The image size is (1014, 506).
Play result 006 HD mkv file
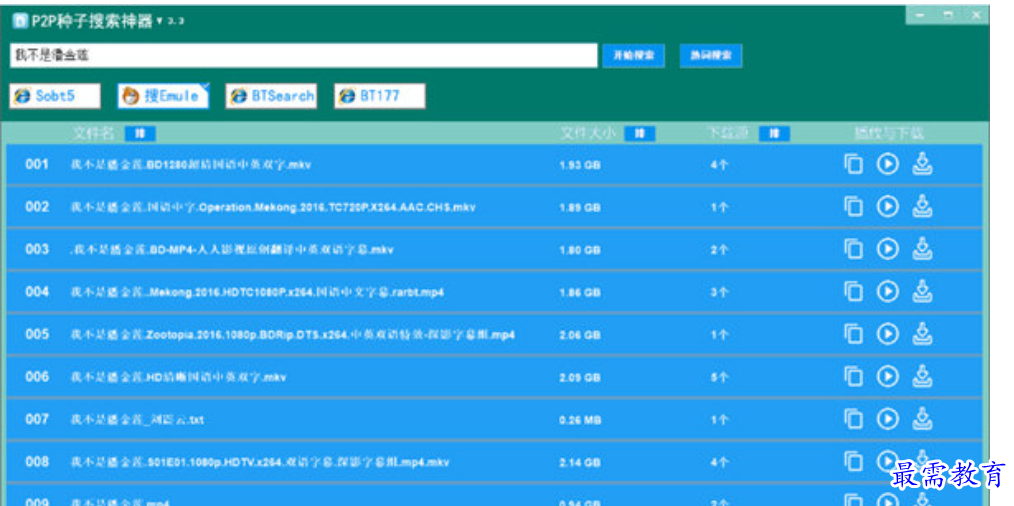click(x=888, y=377)
